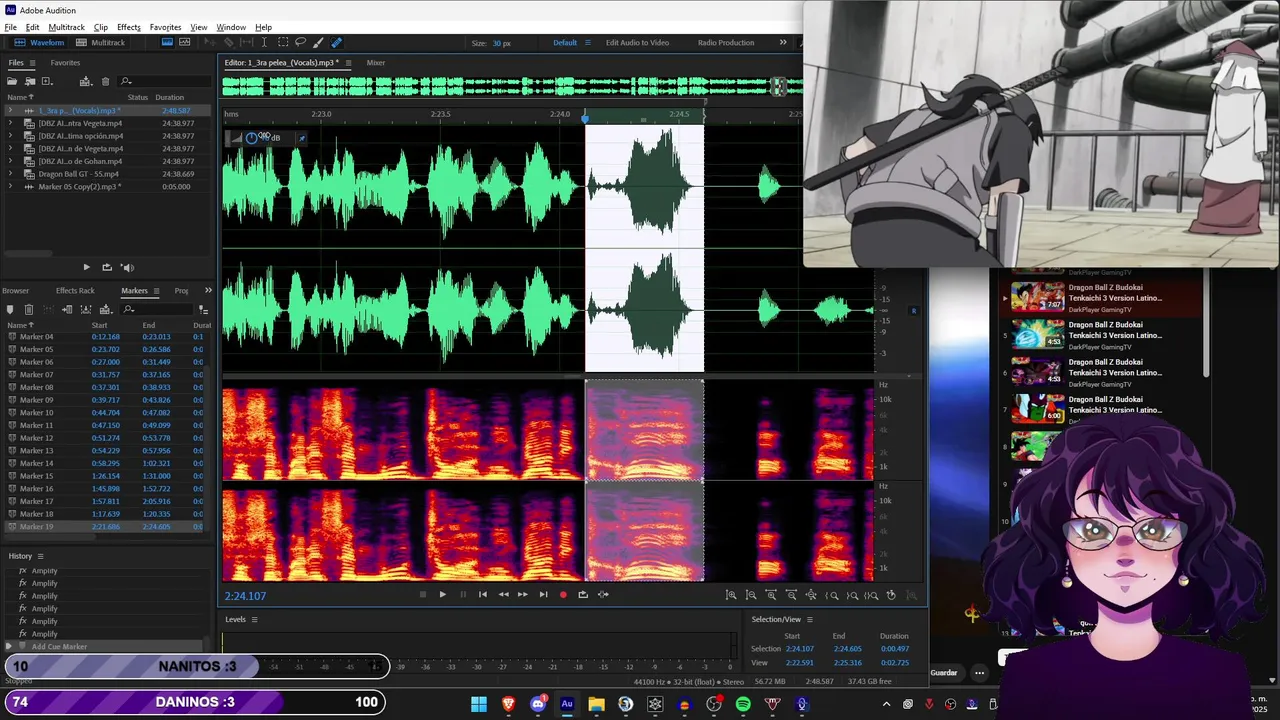Screen dimensions: 1280x720
Task: Click the Markers panel search field
Action: (x=156, y=310)
